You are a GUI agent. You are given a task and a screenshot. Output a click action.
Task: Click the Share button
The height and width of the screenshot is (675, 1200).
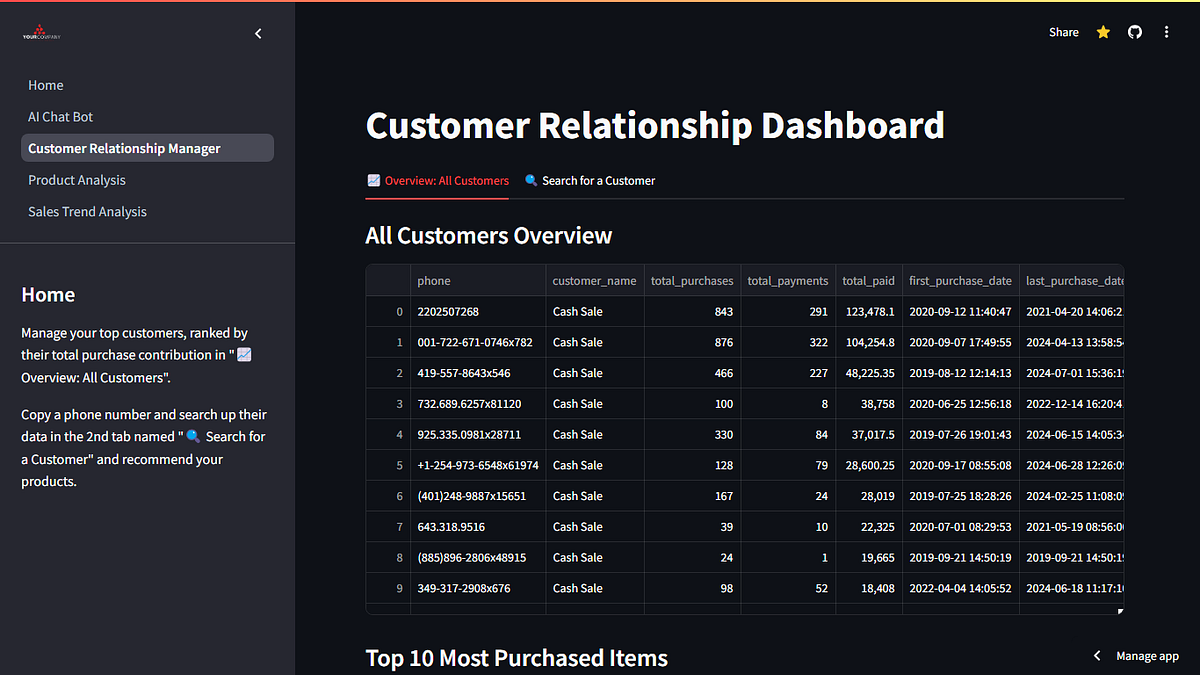coord(1063,32)
